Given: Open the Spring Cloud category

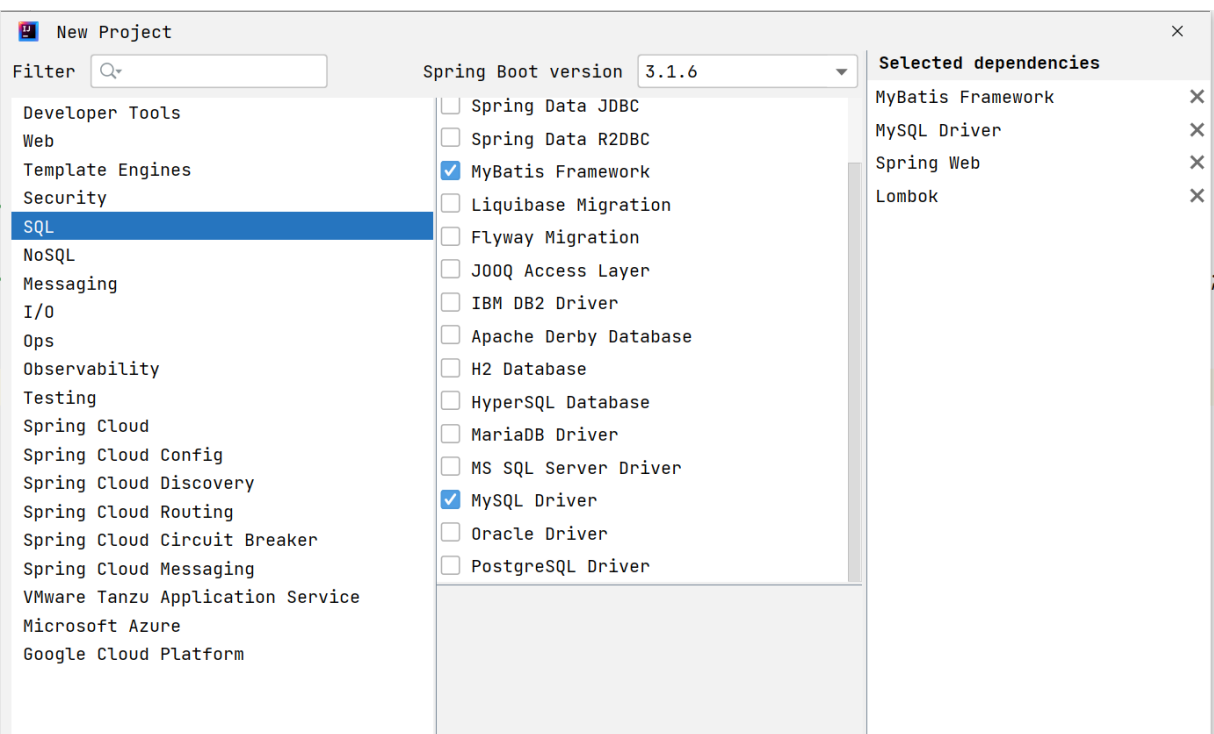Looking at the screenshot, I should [x=222, y=426].
